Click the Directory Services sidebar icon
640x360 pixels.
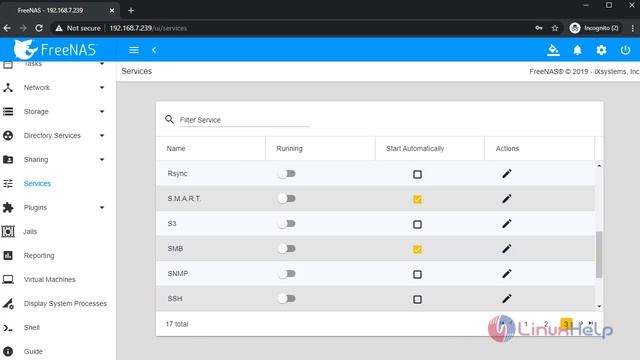click(x=8, y=136)
